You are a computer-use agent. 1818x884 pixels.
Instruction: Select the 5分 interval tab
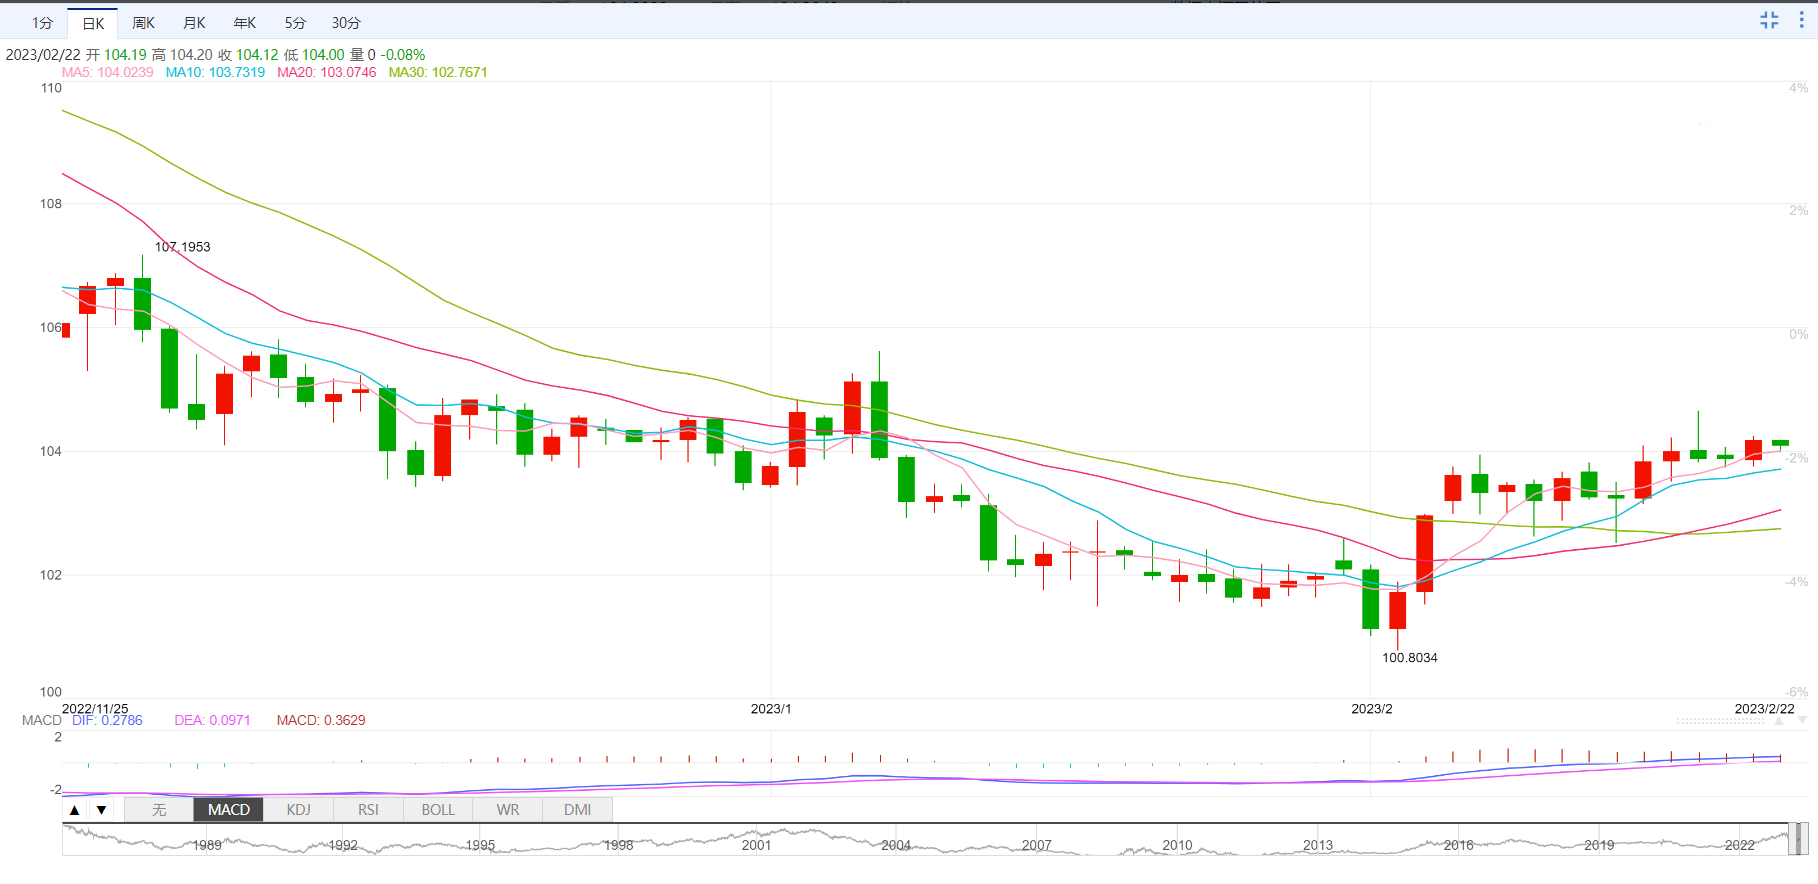[295, 23]
